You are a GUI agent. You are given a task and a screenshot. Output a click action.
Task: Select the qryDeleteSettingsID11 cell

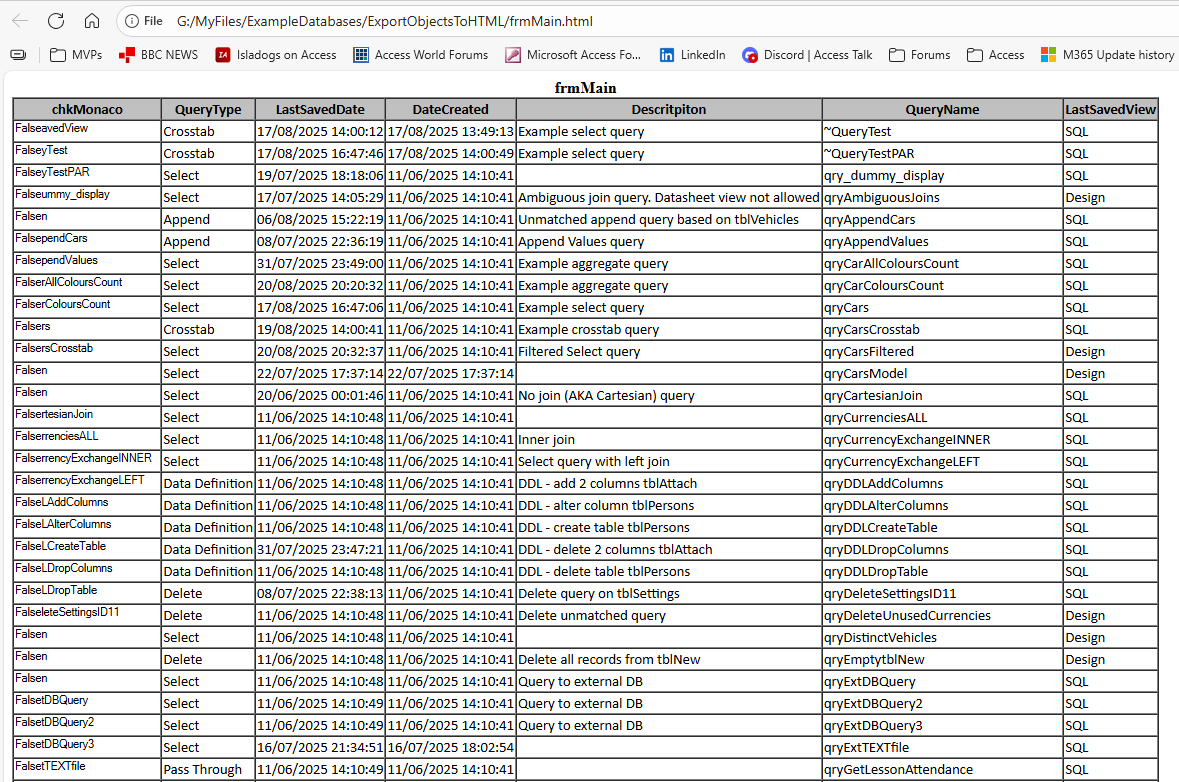[x=942, y=593]
